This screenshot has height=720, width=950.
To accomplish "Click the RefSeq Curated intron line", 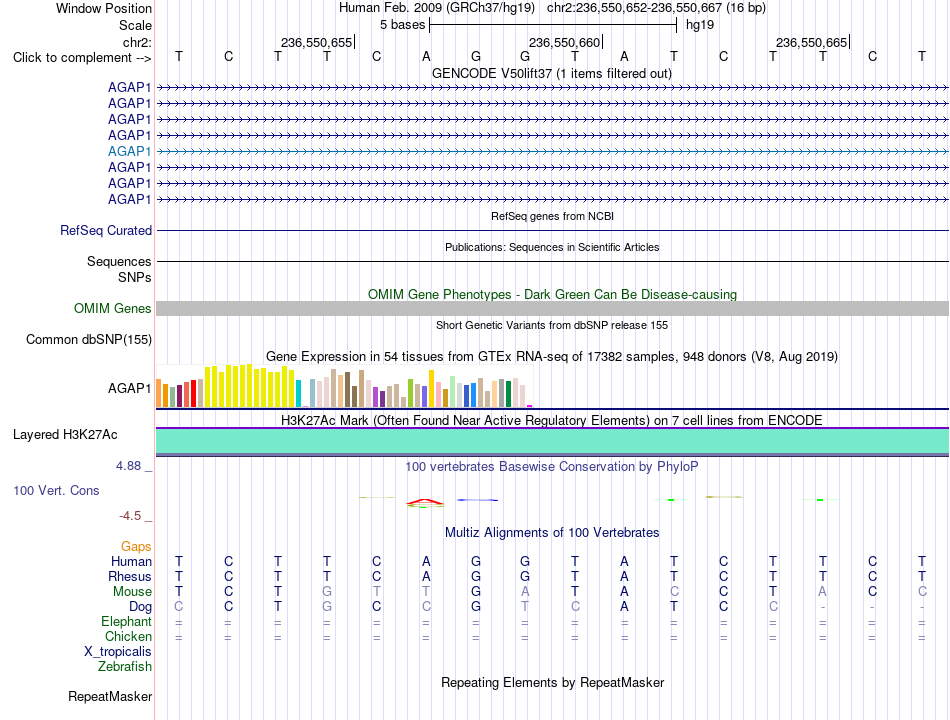I will point(552,230).
